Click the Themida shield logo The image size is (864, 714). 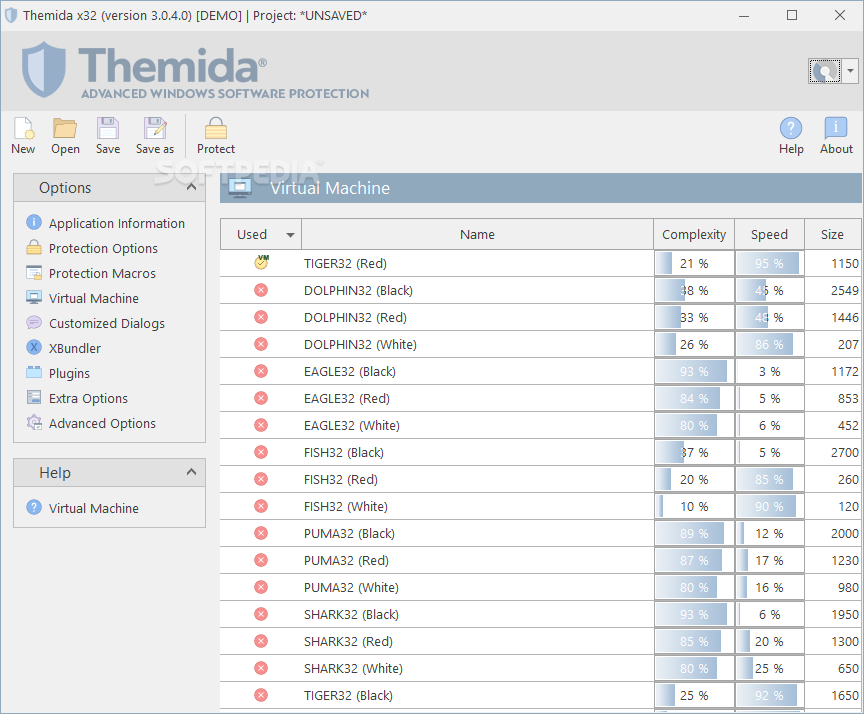pyautogui.click(x=44, y=69)
